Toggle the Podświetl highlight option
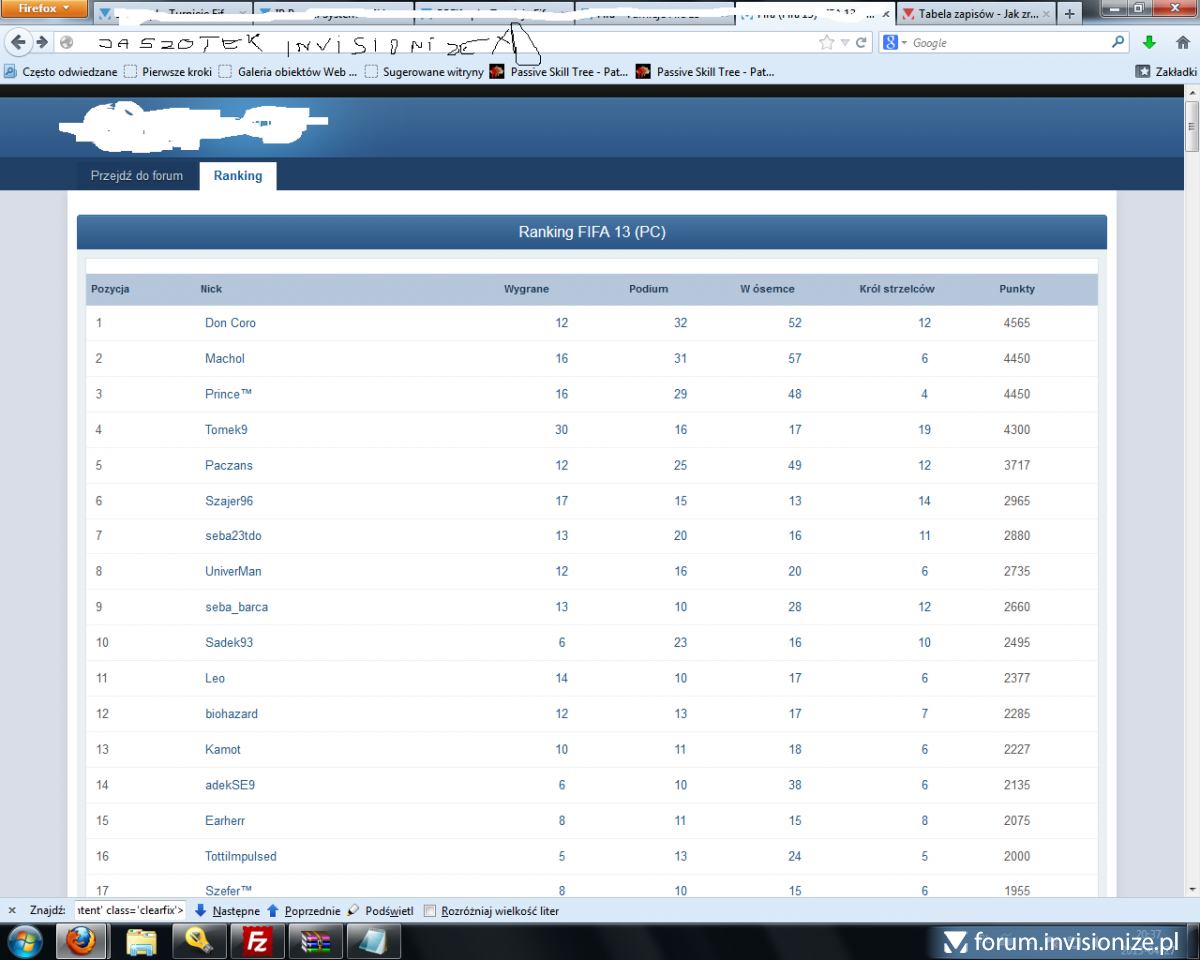Image resolution: width=1200 pixels, height=960 pixels. pyautogui.click(x=381, y=911)
